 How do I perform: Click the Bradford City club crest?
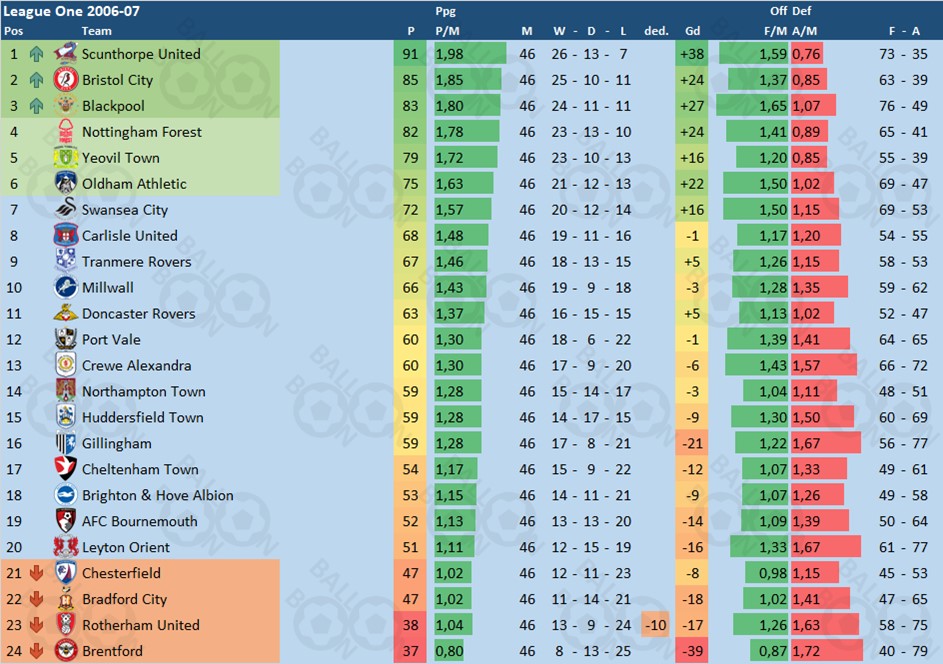(66, 598)
